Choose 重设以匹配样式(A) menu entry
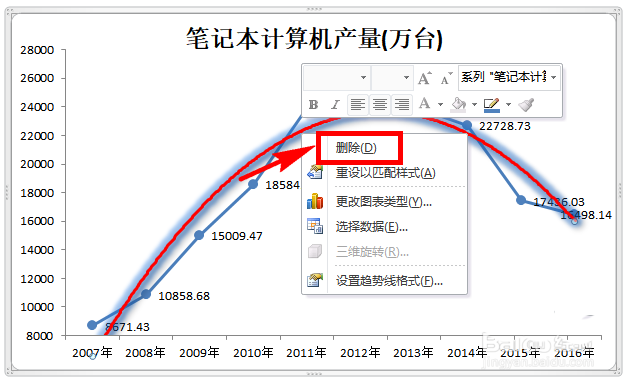The image size is (629, 384). [386, 173]
